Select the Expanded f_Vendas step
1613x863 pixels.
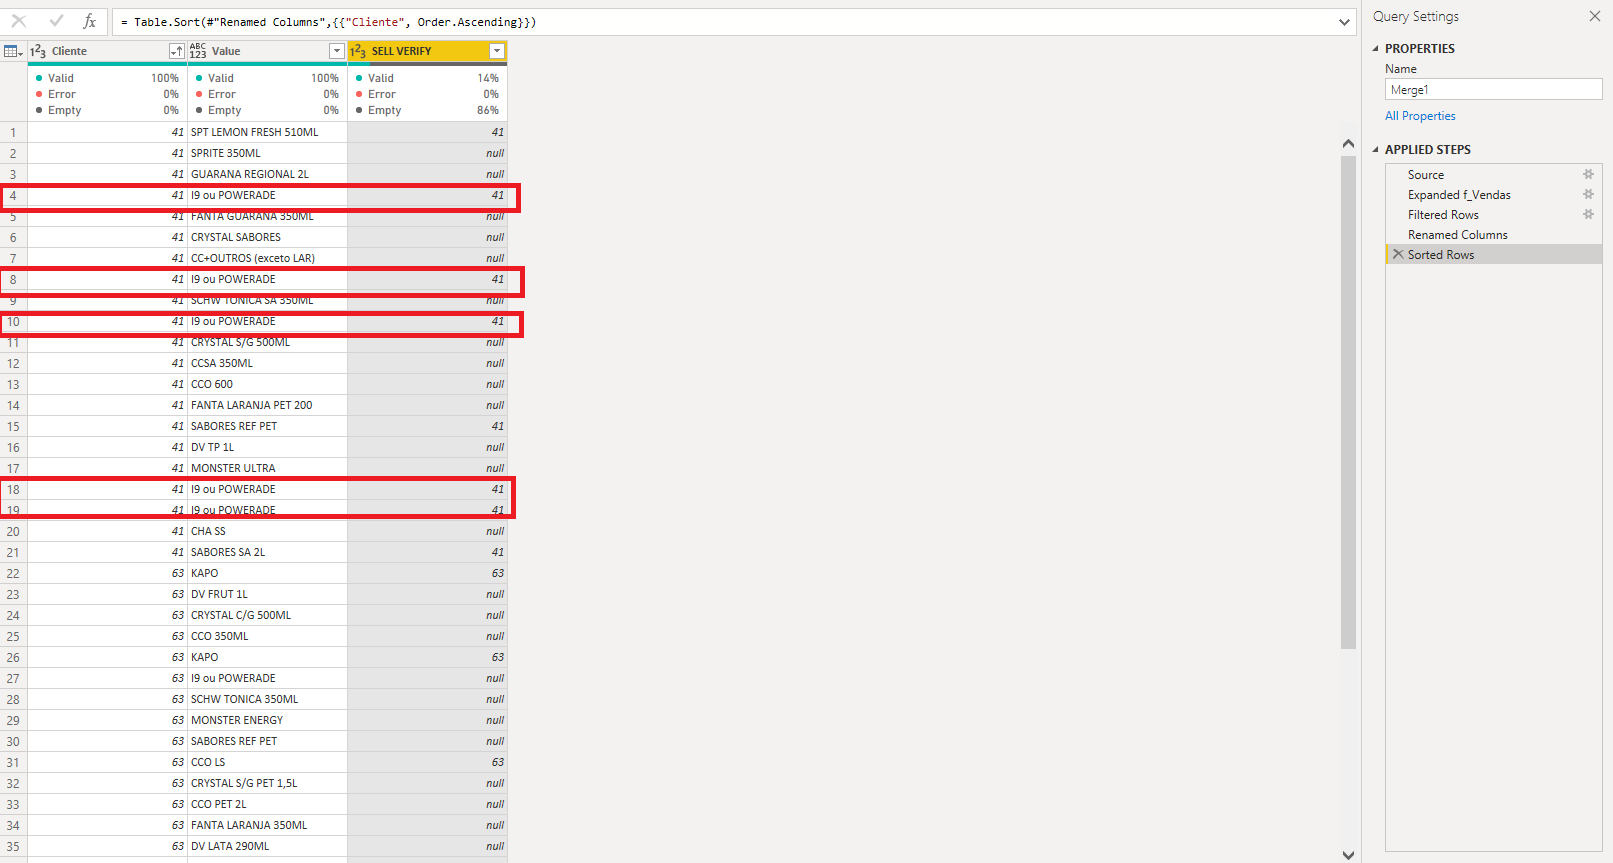[1459, 194]
